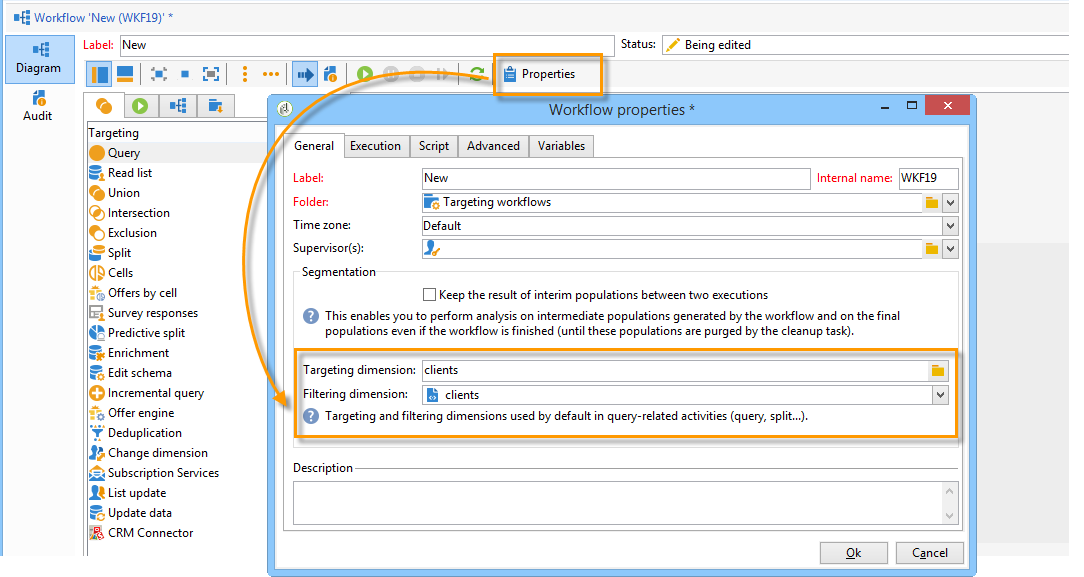Click the main workflow Label field

367,46
